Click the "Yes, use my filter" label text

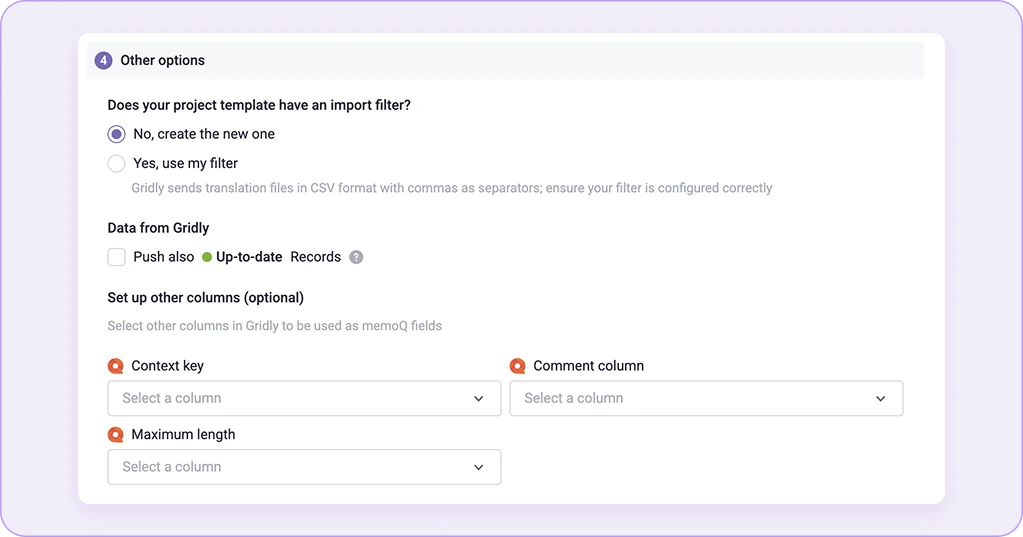tap(185, 163)
